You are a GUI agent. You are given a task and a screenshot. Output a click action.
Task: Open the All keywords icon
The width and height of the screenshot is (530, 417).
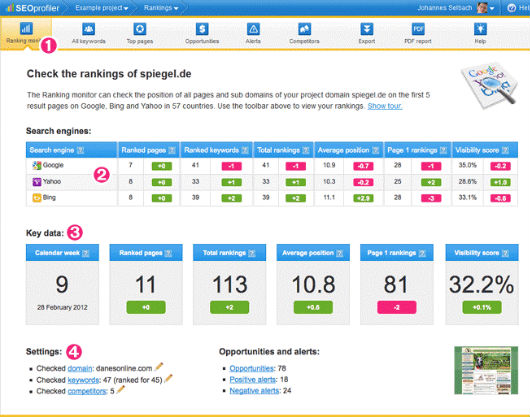[89, 29]
